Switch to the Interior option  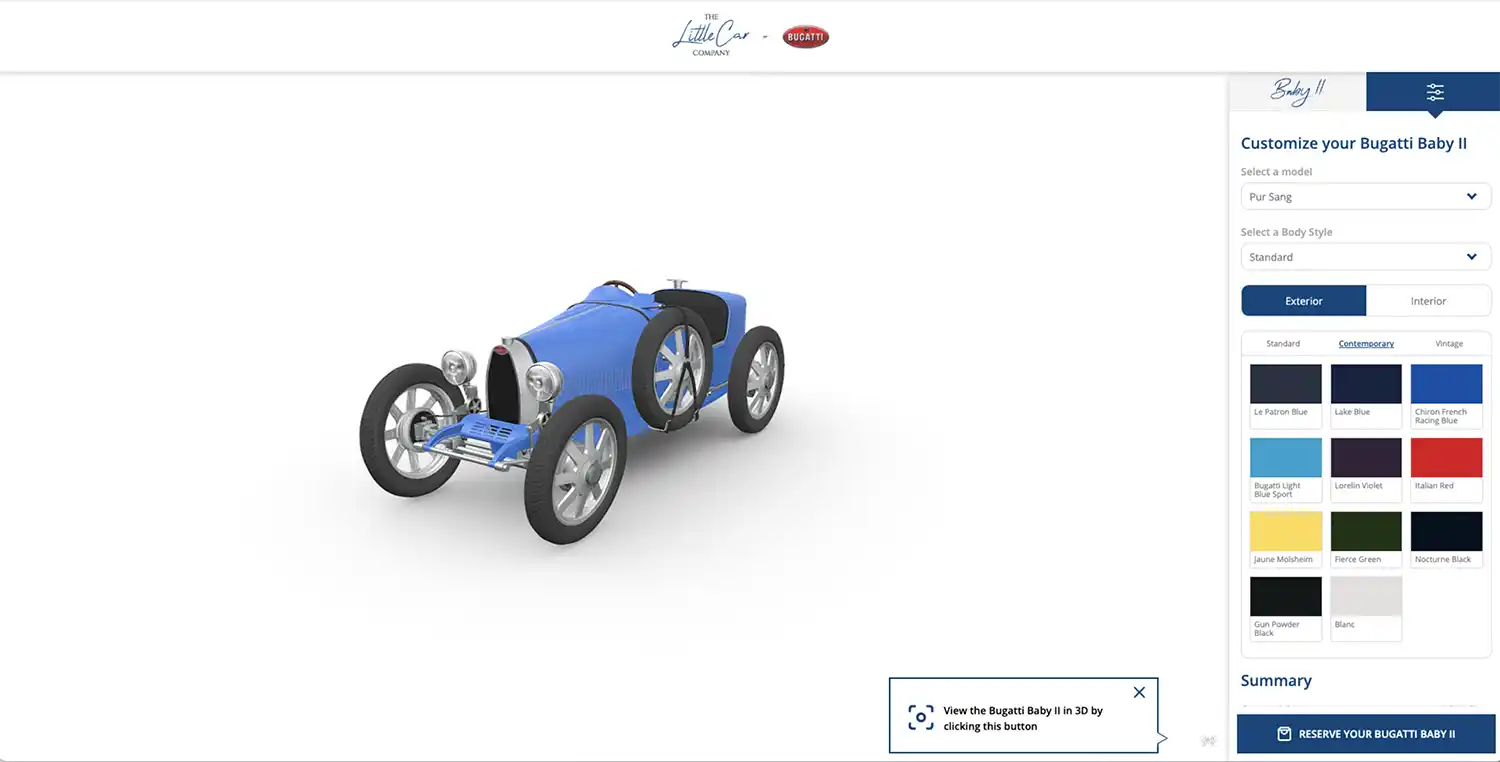[x=1428, y=301]
